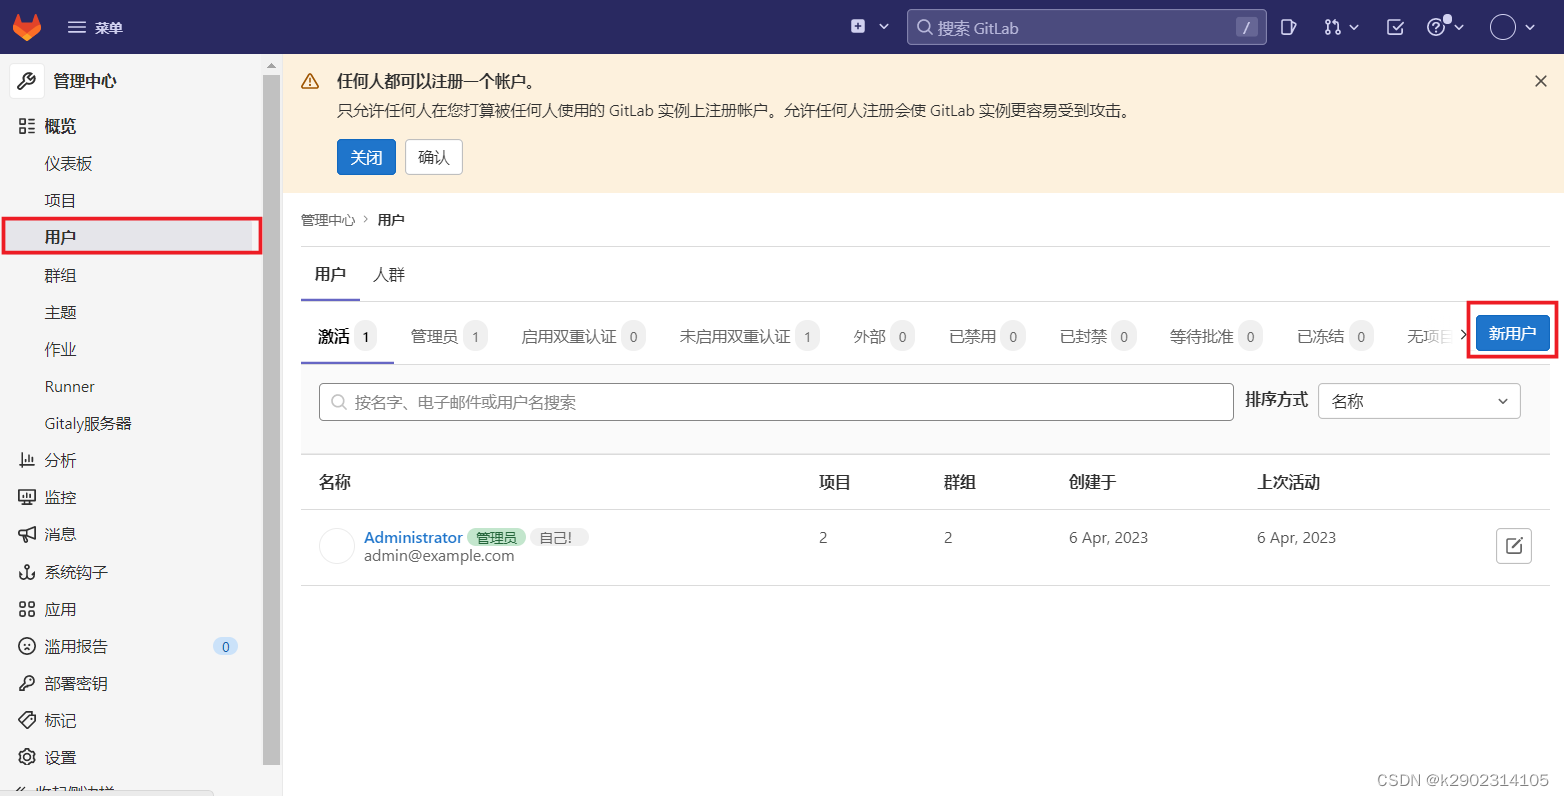Click the 标记 label tag icon
Viewport: 1564px width, 796px height.
coord(27,720)
